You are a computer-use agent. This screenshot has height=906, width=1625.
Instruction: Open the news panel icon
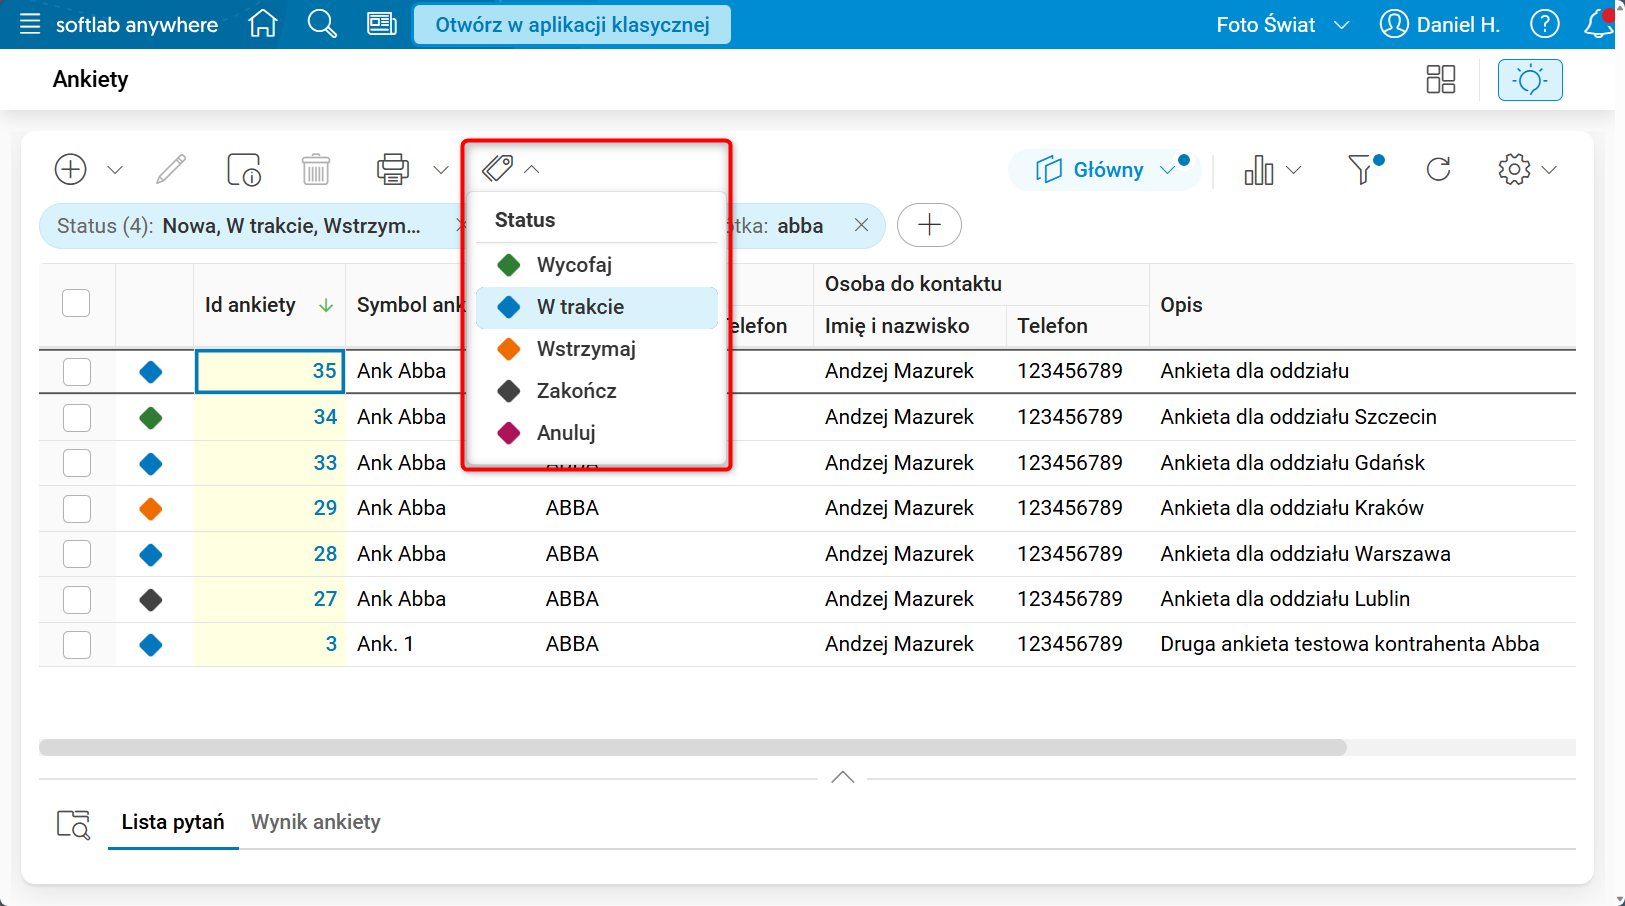(382, 23)
